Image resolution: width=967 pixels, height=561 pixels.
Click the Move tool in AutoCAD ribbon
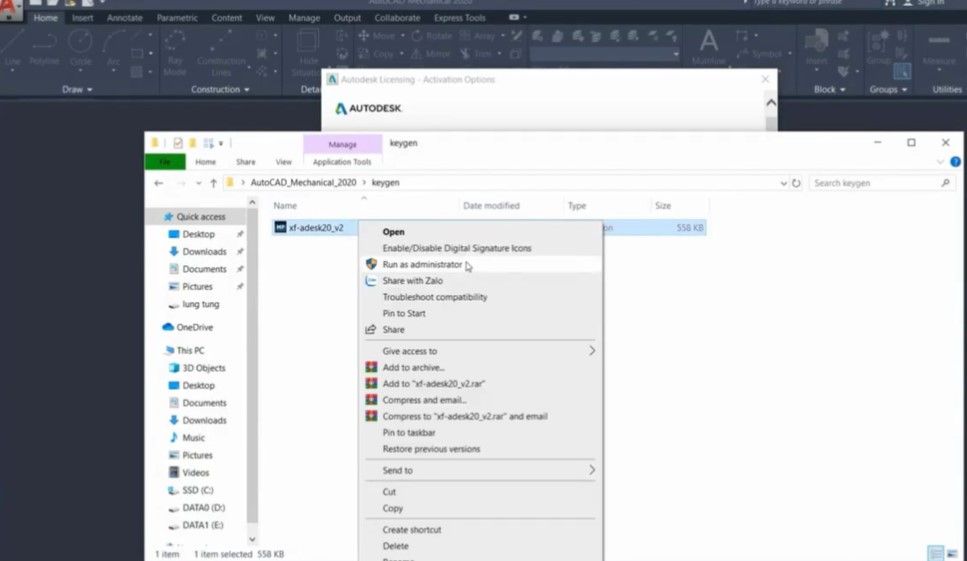(x=377, y=36)
